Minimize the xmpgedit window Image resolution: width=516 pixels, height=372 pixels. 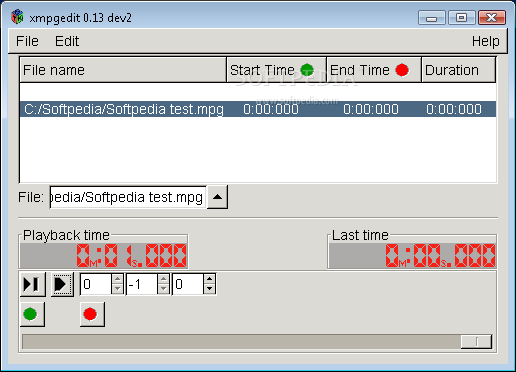click(x=432, y=17)
